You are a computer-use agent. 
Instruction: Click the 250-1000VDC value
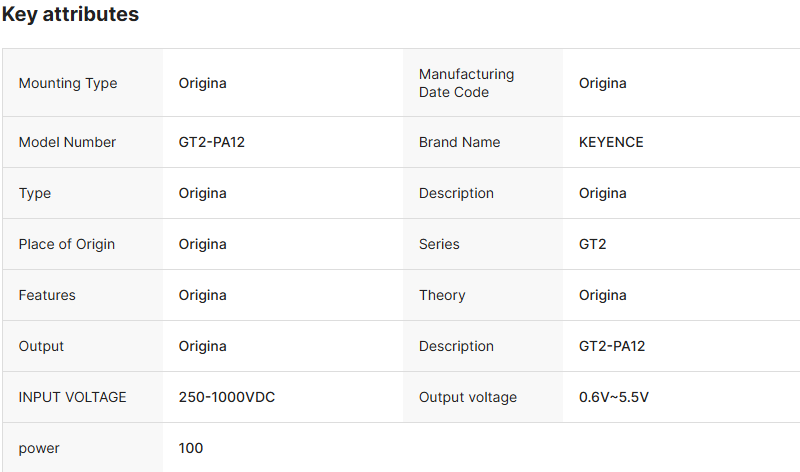(x=227, y=397)
